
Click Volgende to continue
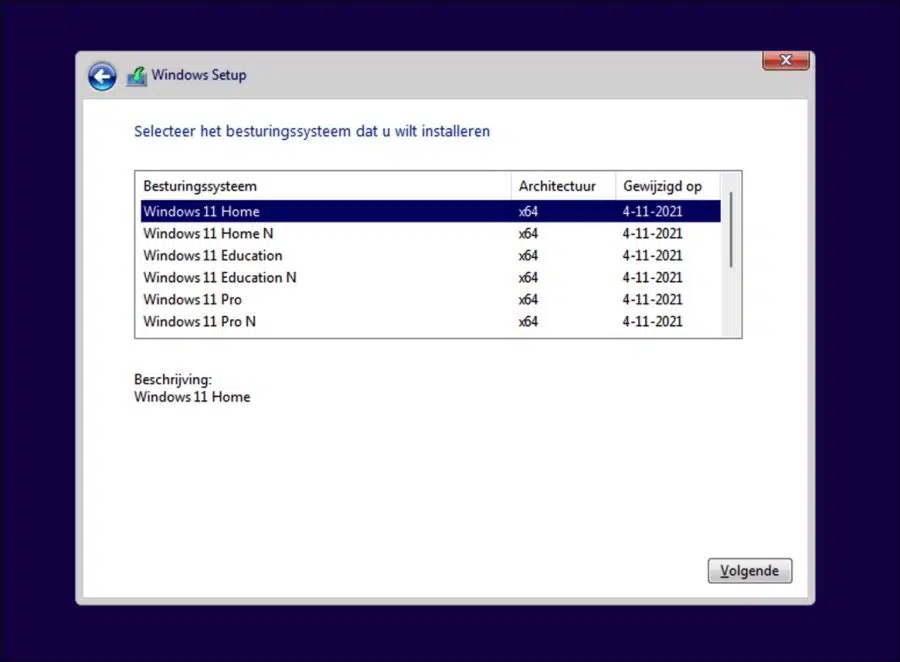(x=750, y=571)
